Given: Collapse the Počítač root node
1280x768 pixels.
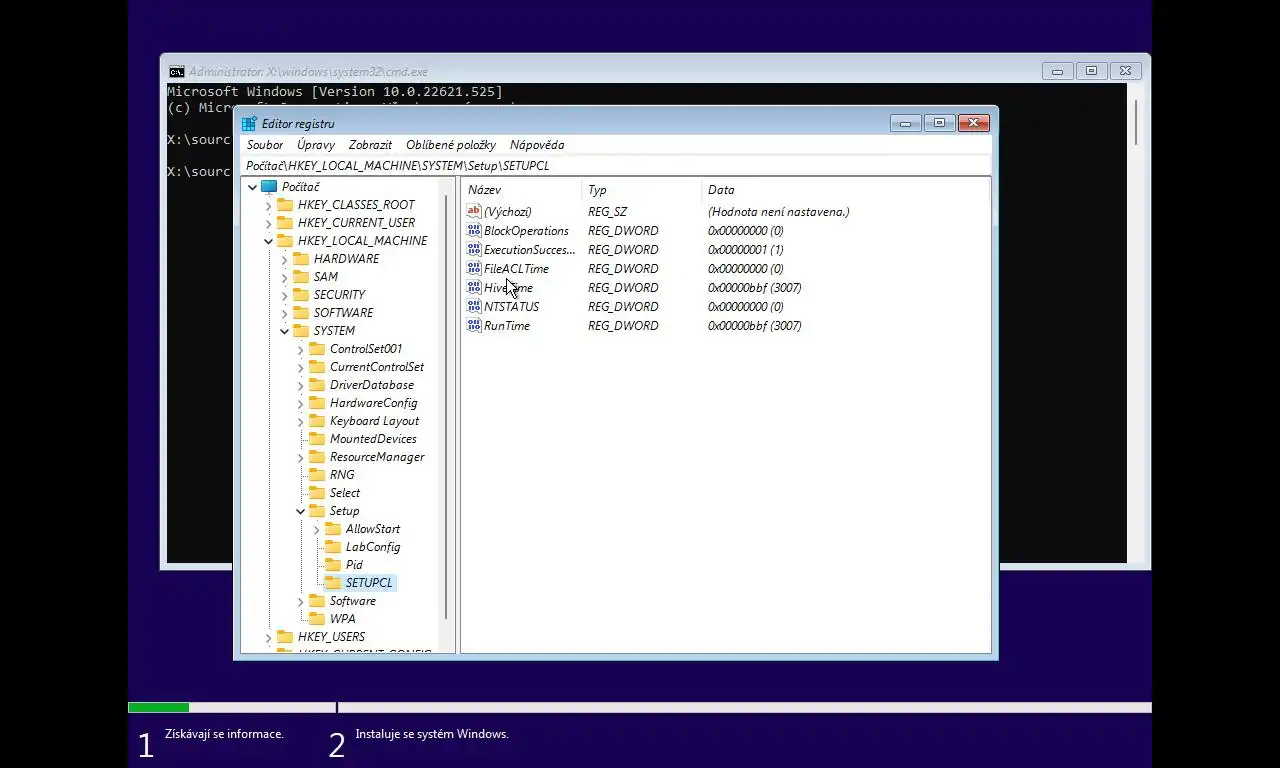Looking at the screenshot, I should coord(252,187).
